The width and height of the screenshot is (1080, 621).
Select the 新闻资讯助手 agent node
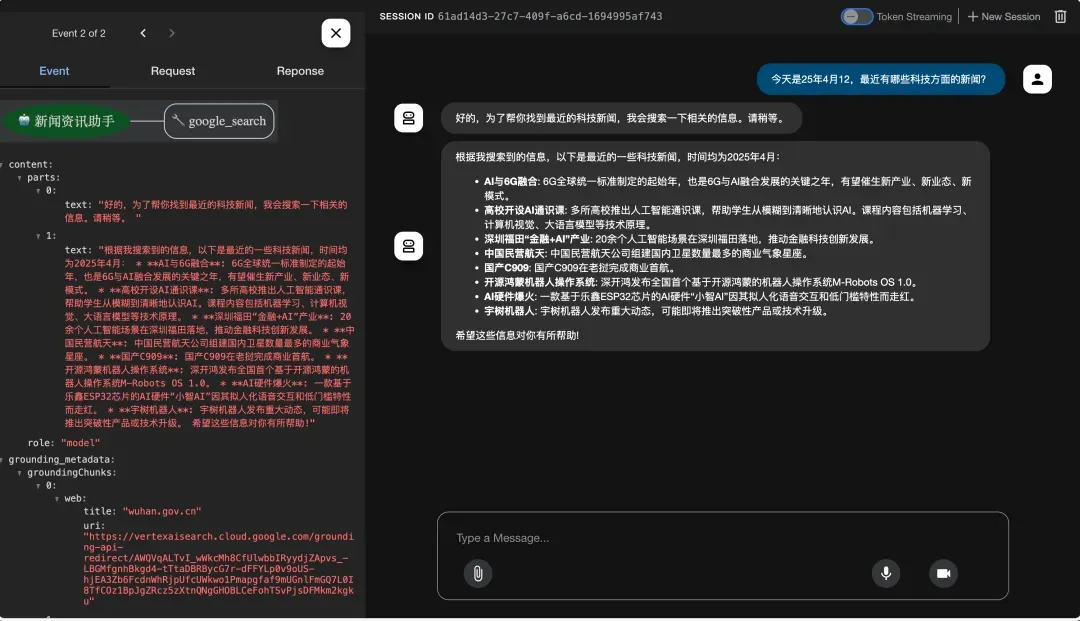pyautogui.click(x=66, y=121)
